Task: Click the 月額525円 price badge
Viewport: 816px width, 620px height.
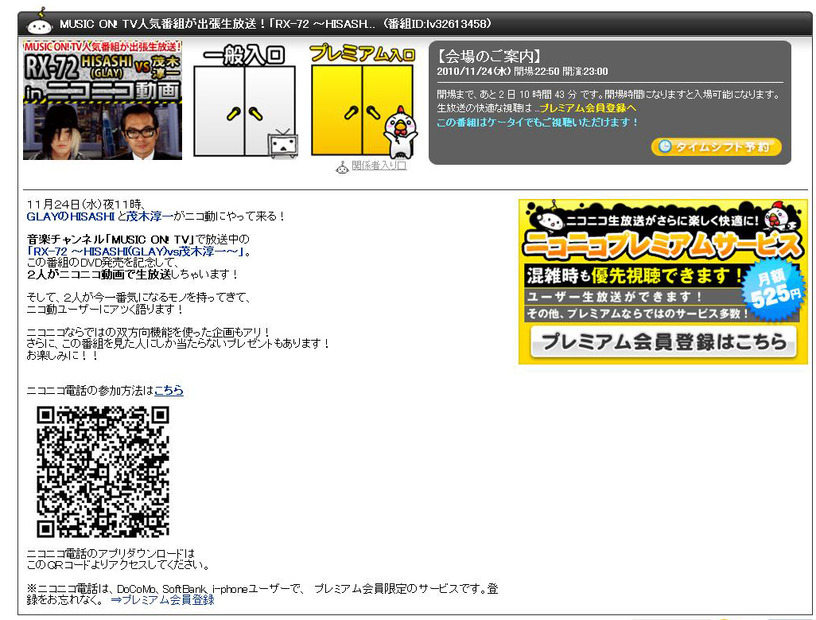Action: coord(775,291)
